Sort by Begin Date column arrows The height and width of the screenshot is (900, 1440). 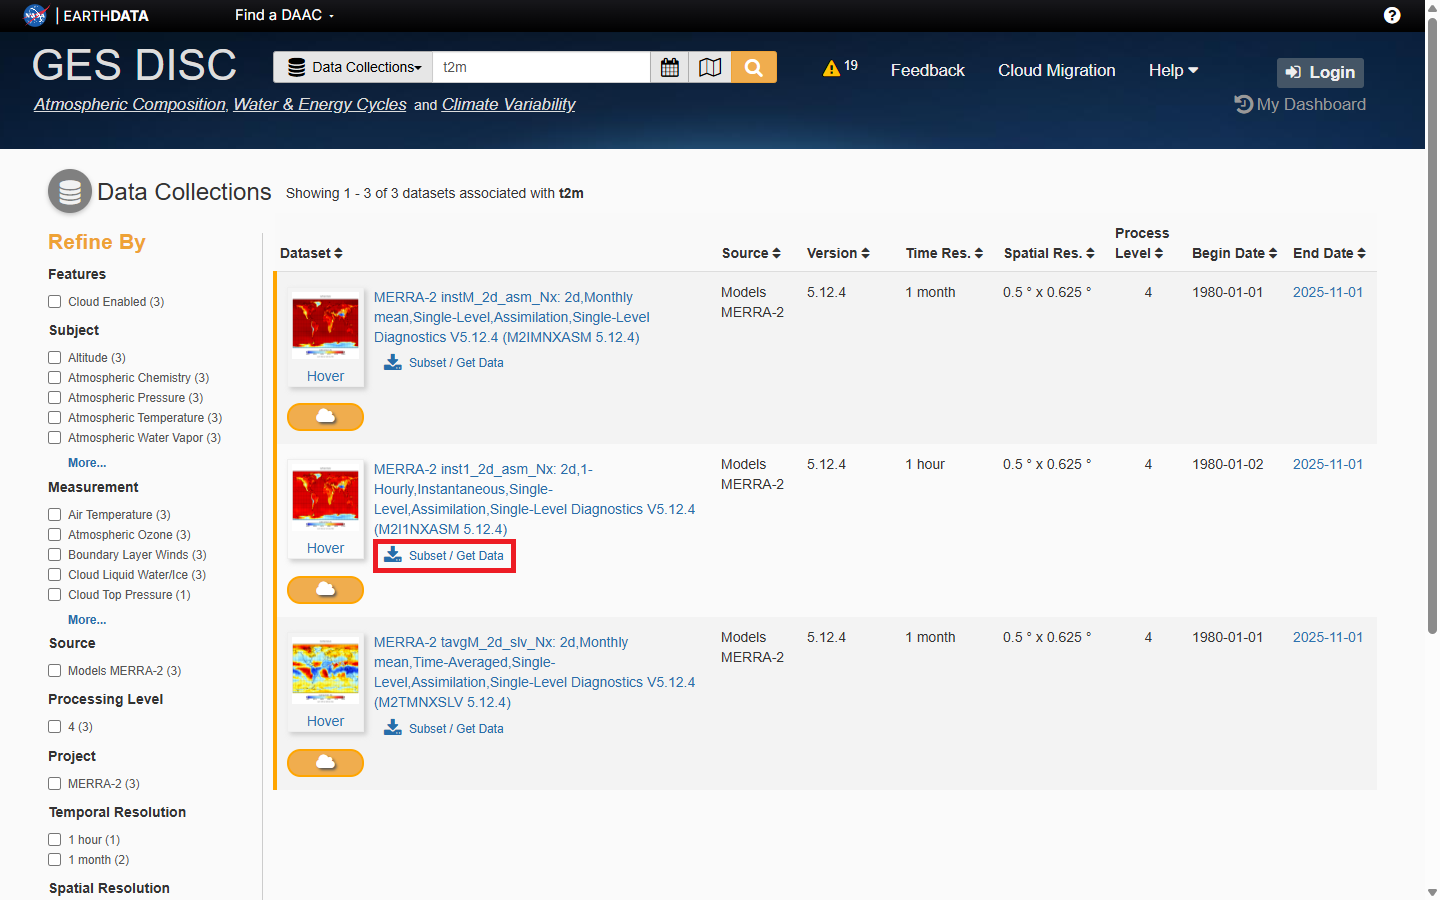tap(1273, 253)
